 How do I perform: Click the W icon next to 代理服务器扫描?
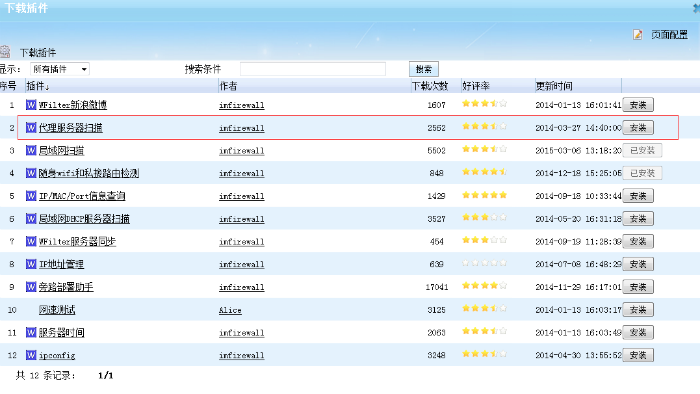click(31, 128)
